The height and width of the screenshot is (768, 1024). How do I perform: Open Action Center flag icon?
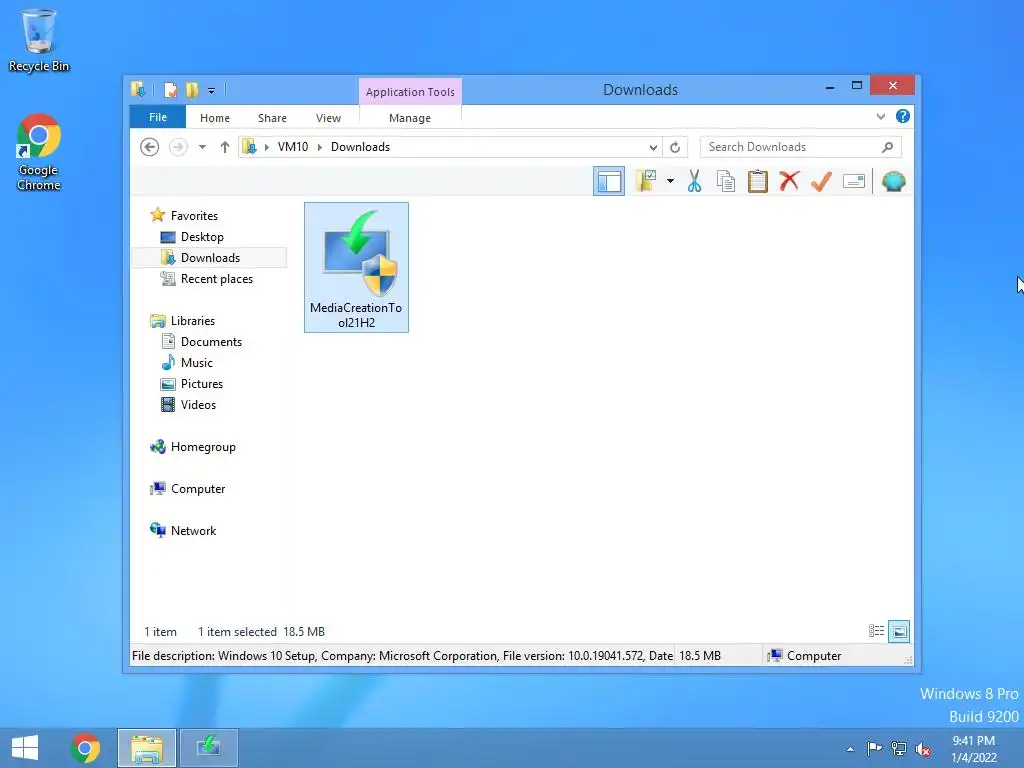point(874,748)
